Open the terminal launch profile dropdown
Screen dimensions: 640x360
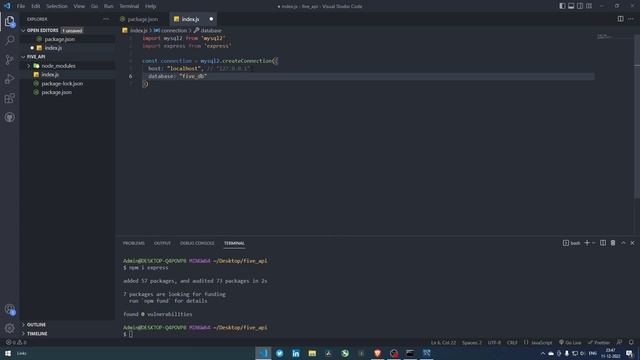click(x=593, y=243)
